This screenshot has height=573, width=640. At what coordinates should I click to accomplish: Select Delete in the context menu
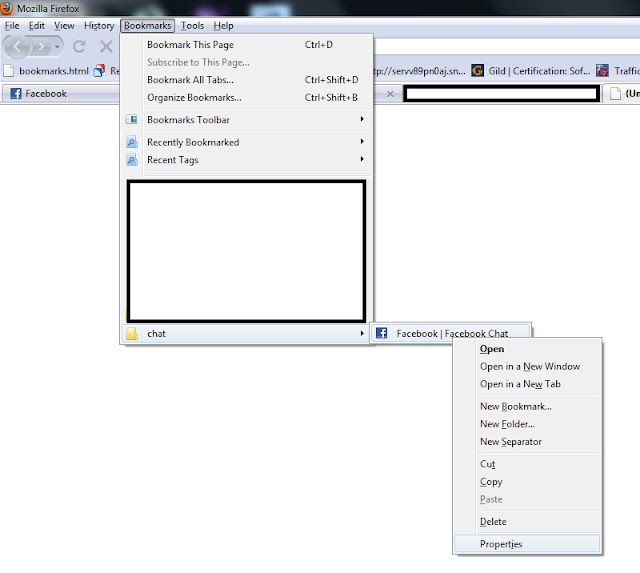pyautogui.click(x=527, y=522)
